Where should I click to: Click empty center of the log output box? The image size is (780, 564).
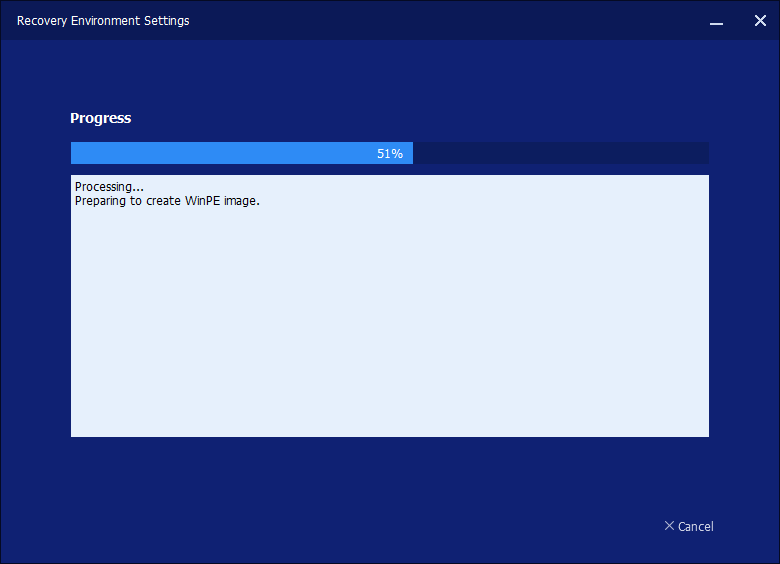pos(390,320)
